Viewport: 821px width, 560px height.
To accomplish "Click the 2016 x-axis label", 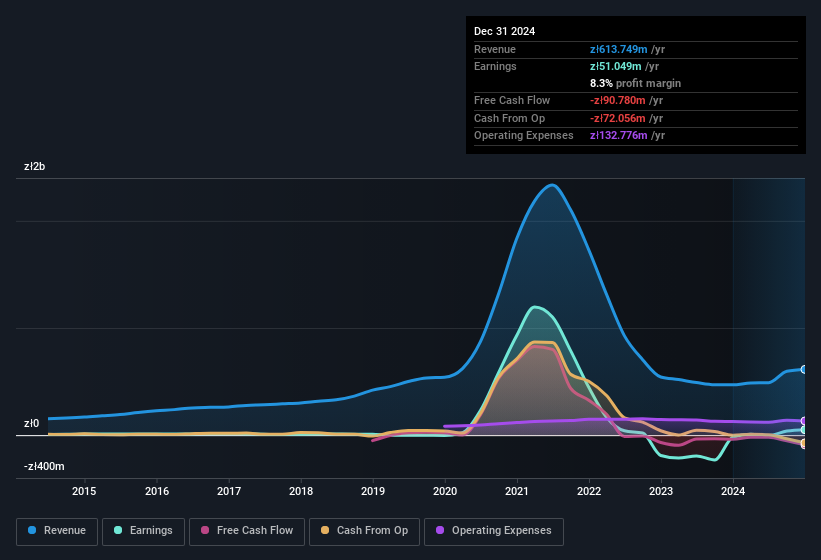I will (157, 491).
